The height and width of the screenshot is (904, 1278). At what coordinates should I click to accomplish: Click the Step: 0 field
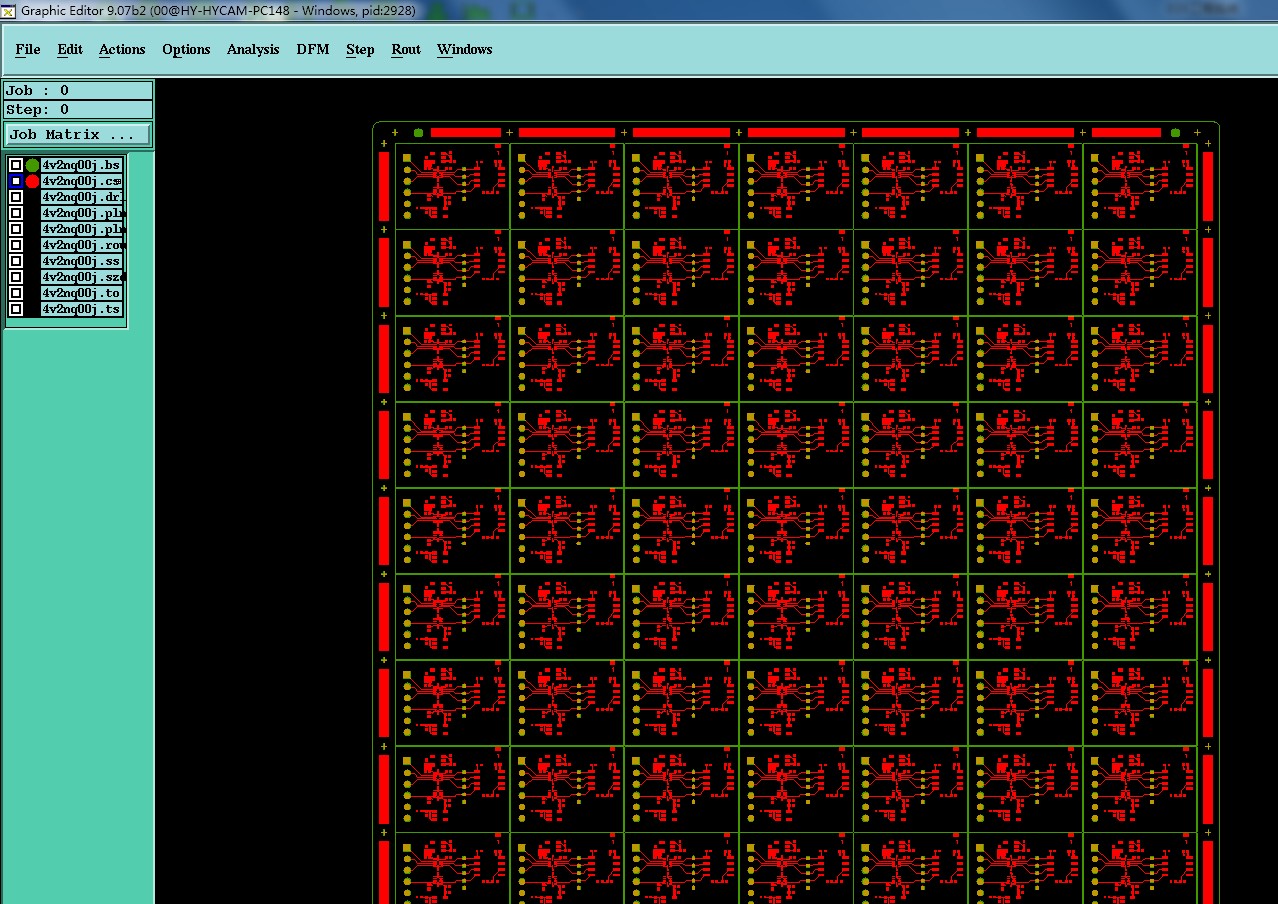(x=79, y=110)
